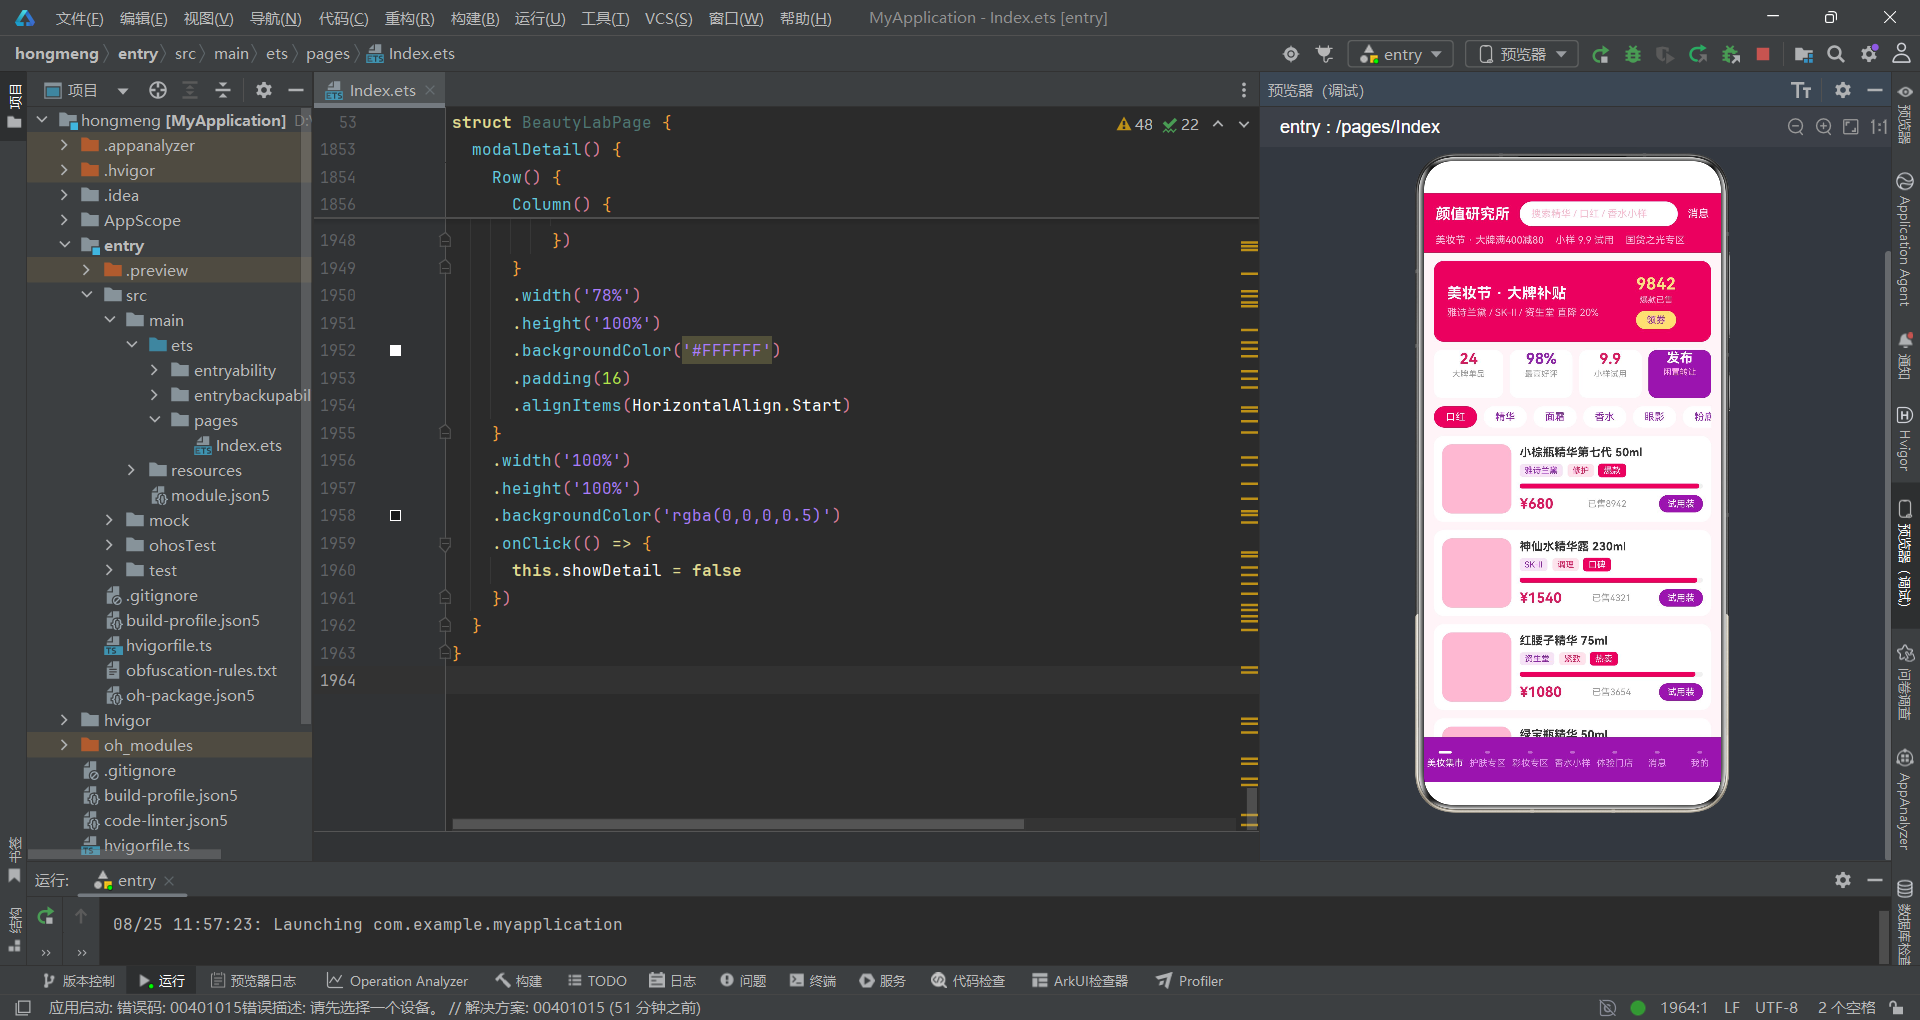Zoom out the previewer
This screenshot has width=1920, height=1020.
click(1796, 127)
